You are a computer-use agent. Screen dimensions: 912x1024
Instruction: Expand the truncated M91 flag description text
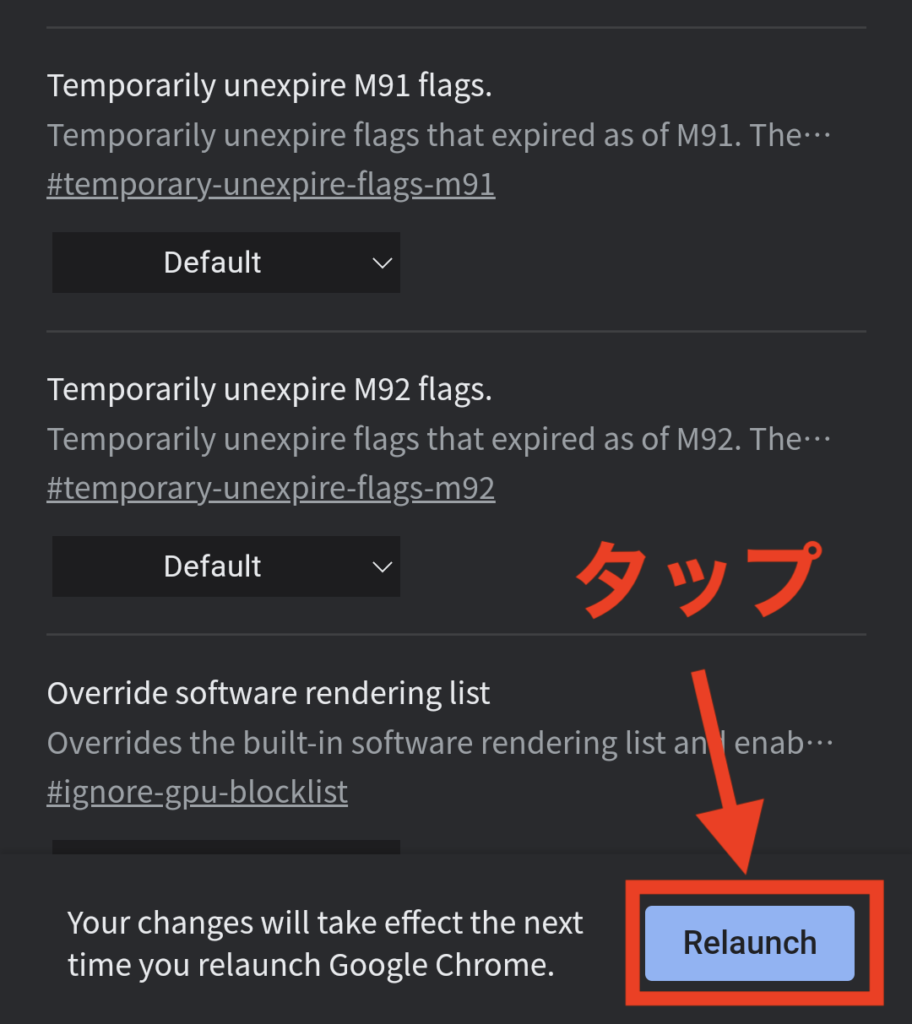tap(439, 135)
